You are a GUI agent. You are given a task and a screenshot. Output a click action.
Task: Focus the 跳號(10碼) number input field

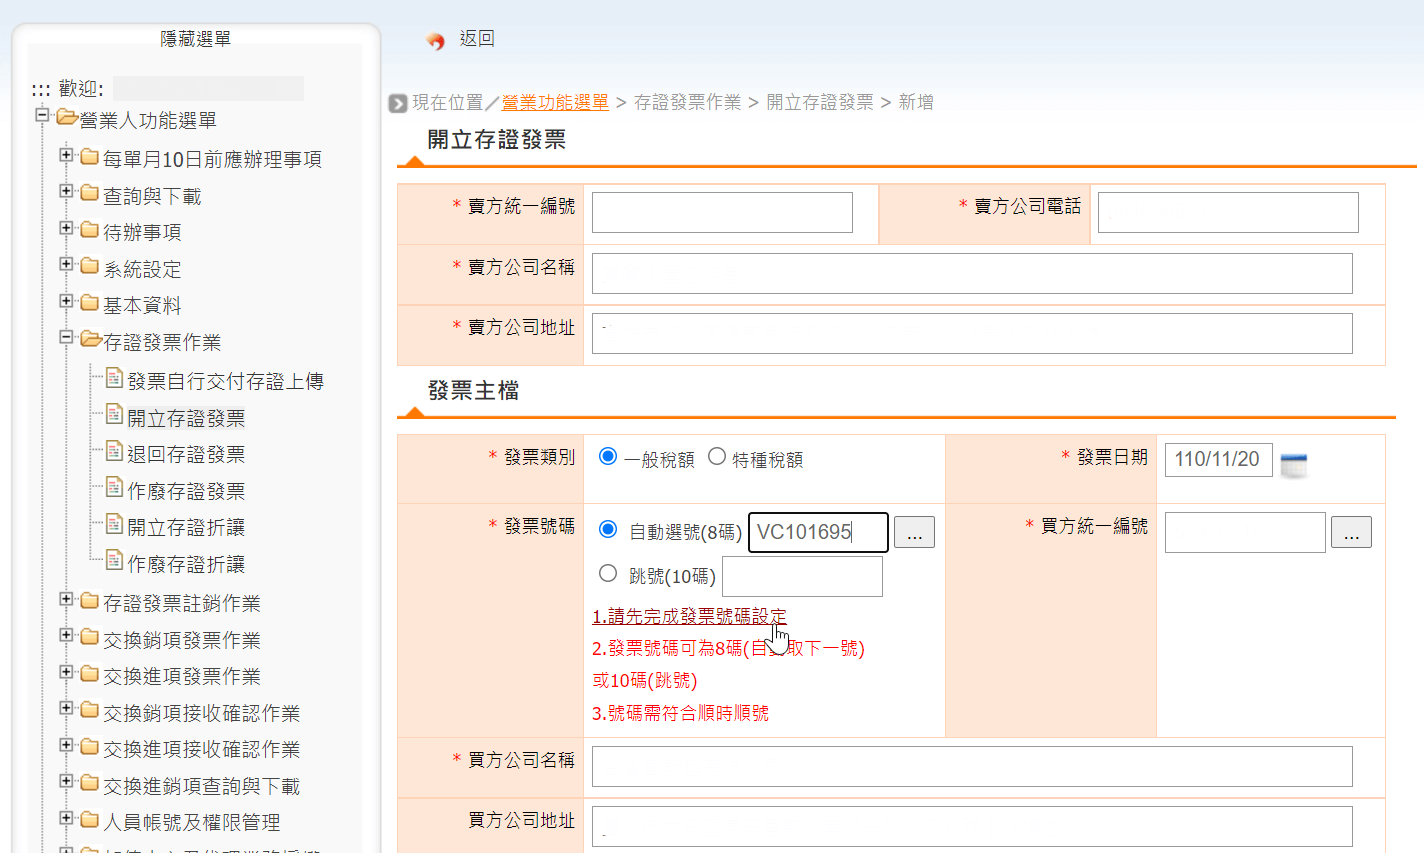(x=802, y=576)
